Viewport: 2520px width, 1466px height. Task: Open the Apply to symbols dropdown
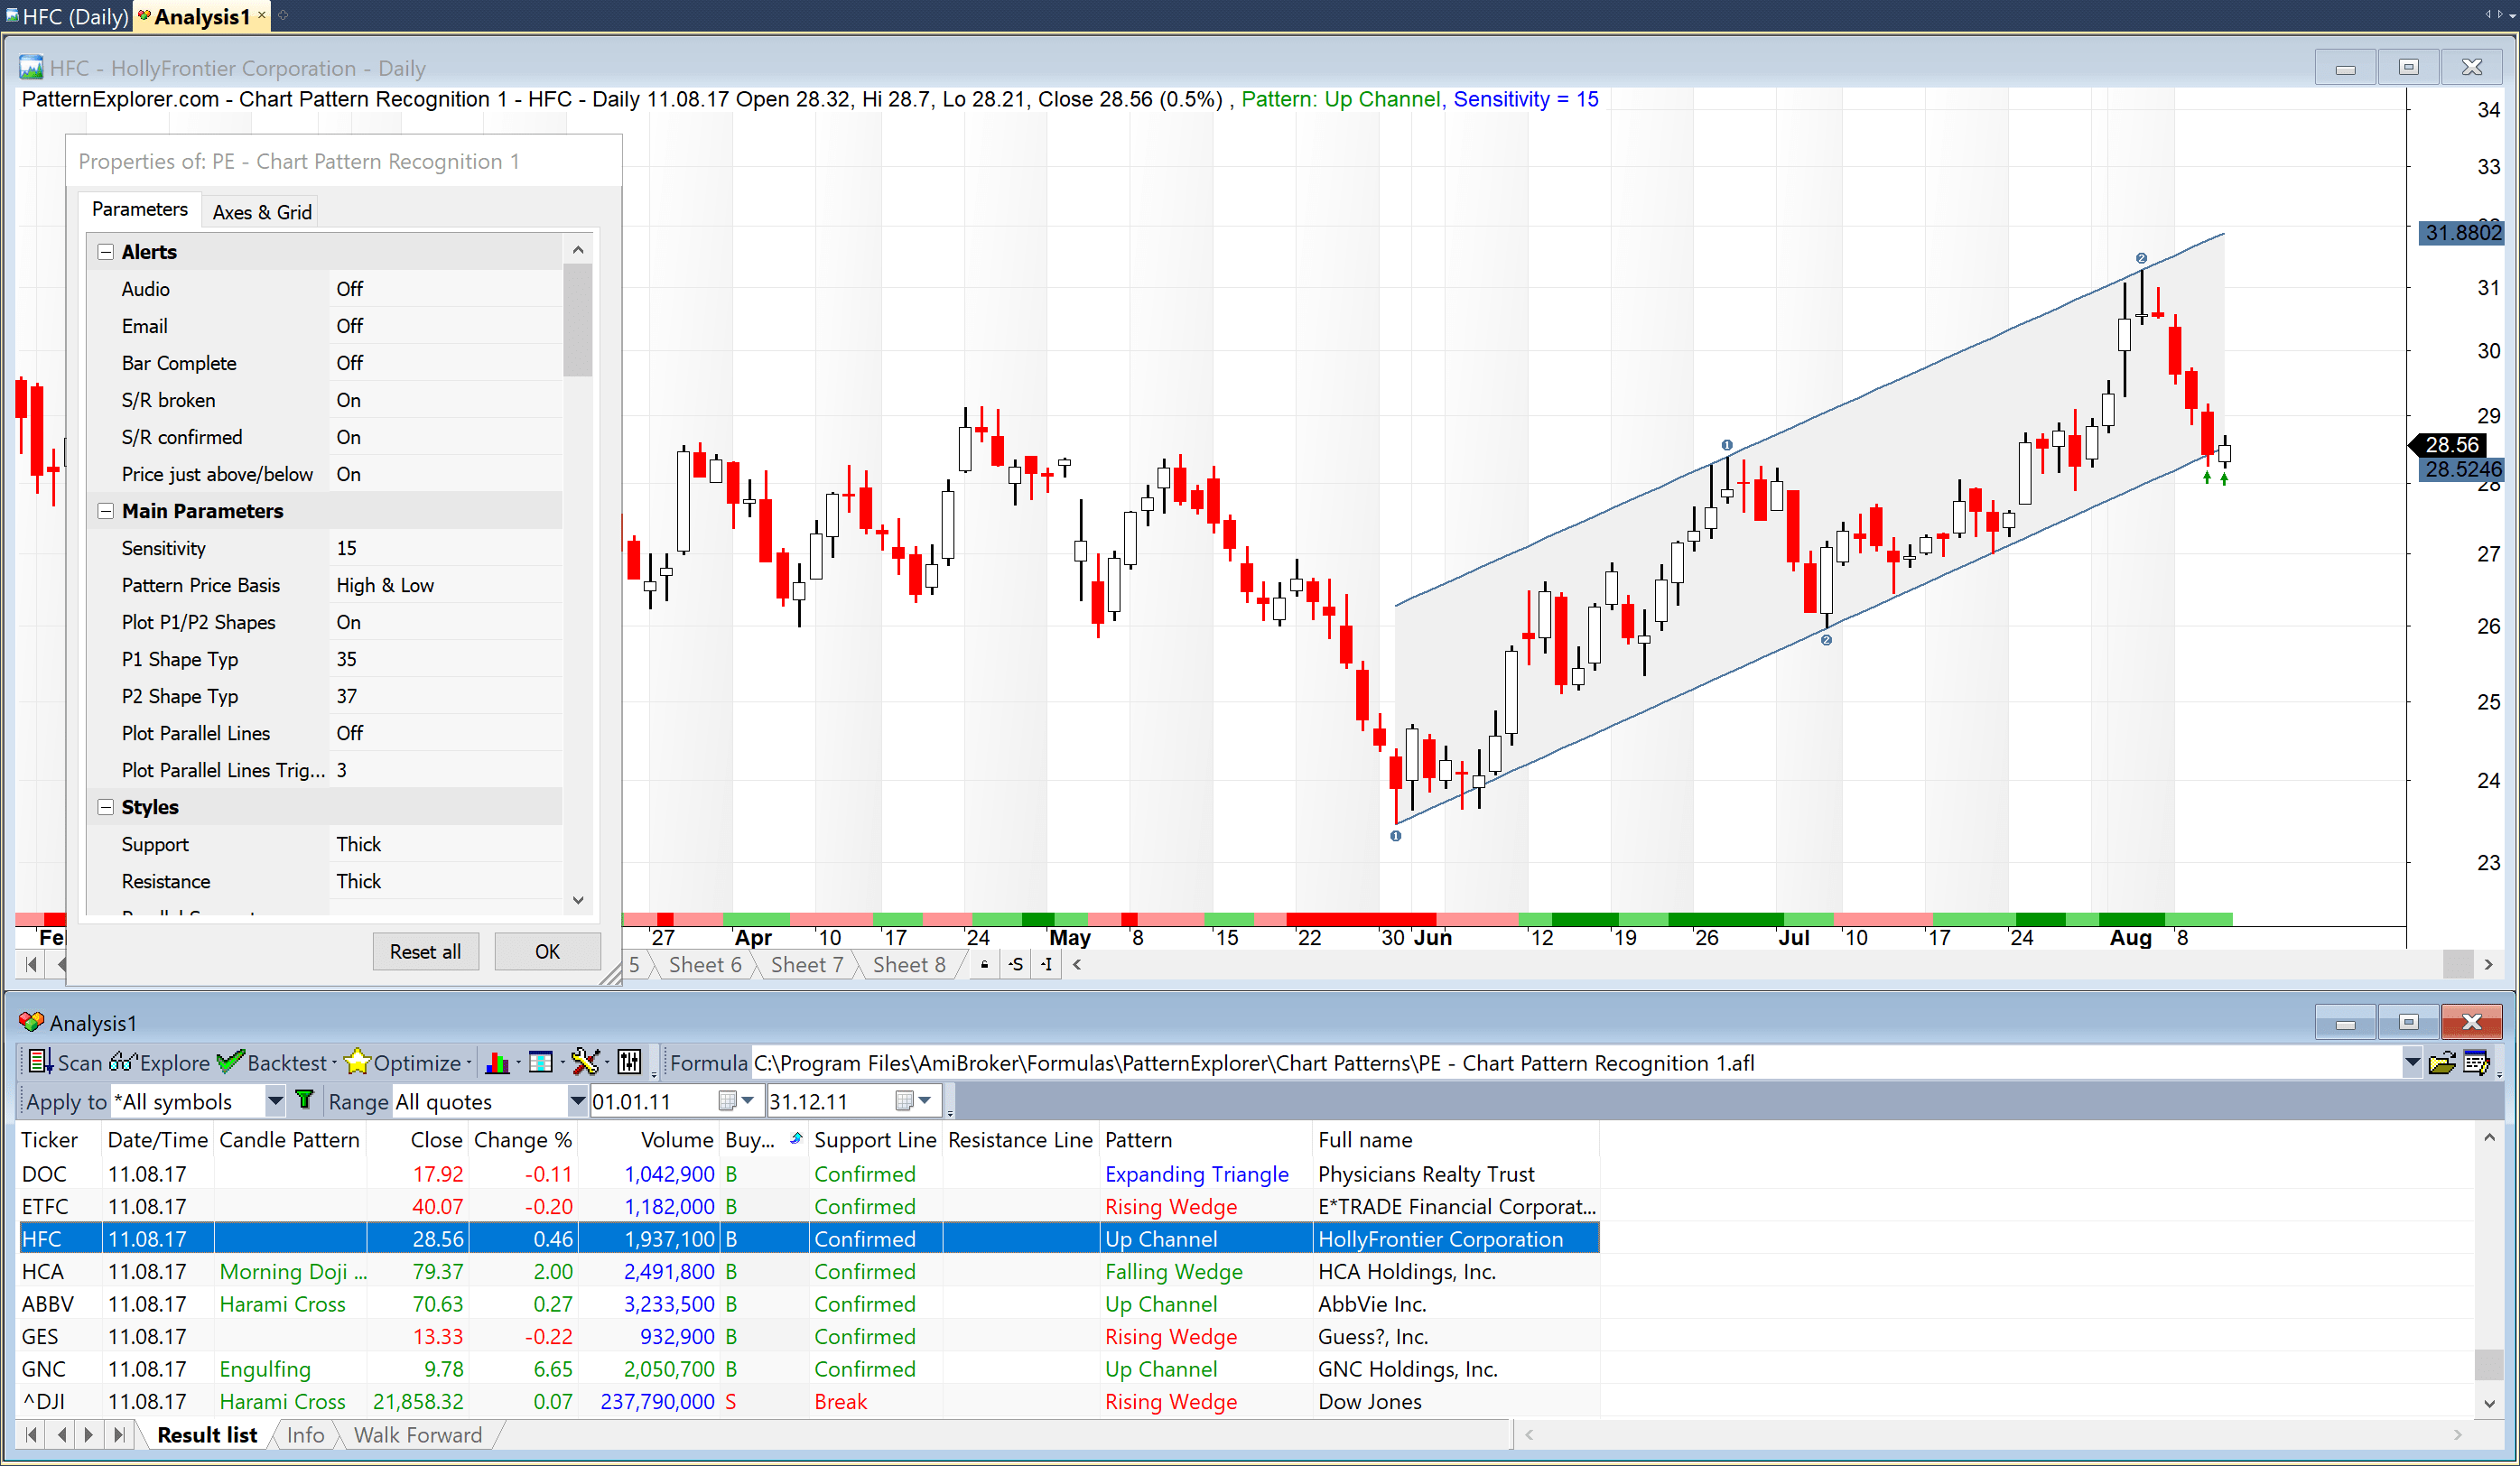(275, 1101)
